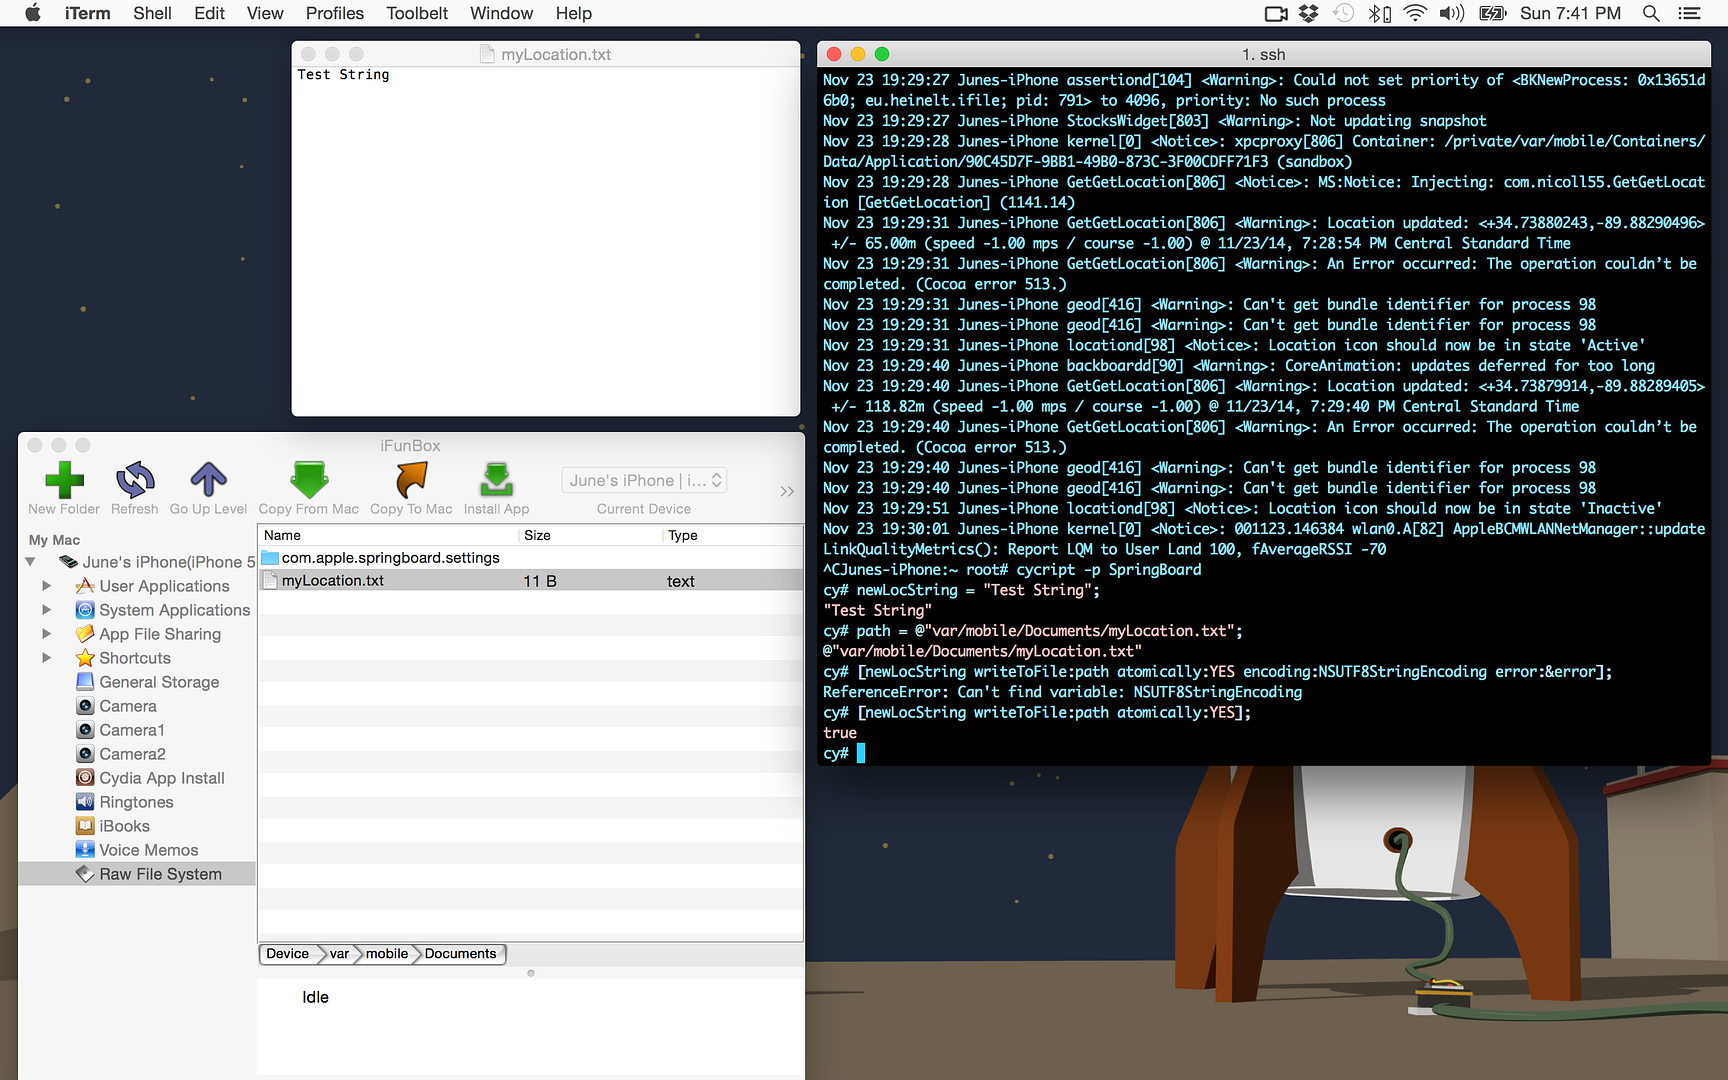
Task: Open the Edit menu
Action: point(209,13)
